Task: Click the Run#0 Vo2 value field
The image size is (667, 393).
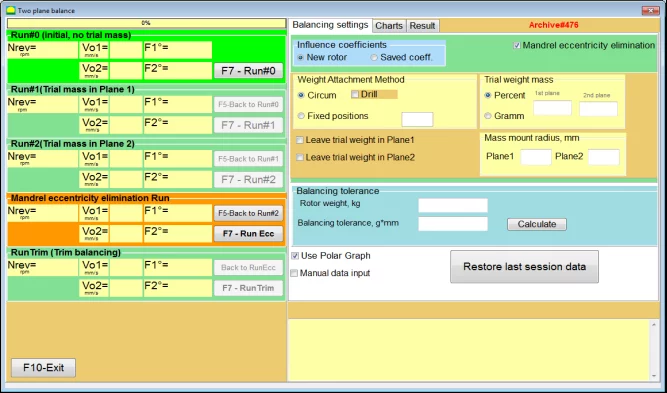Action: click(126, 71)
